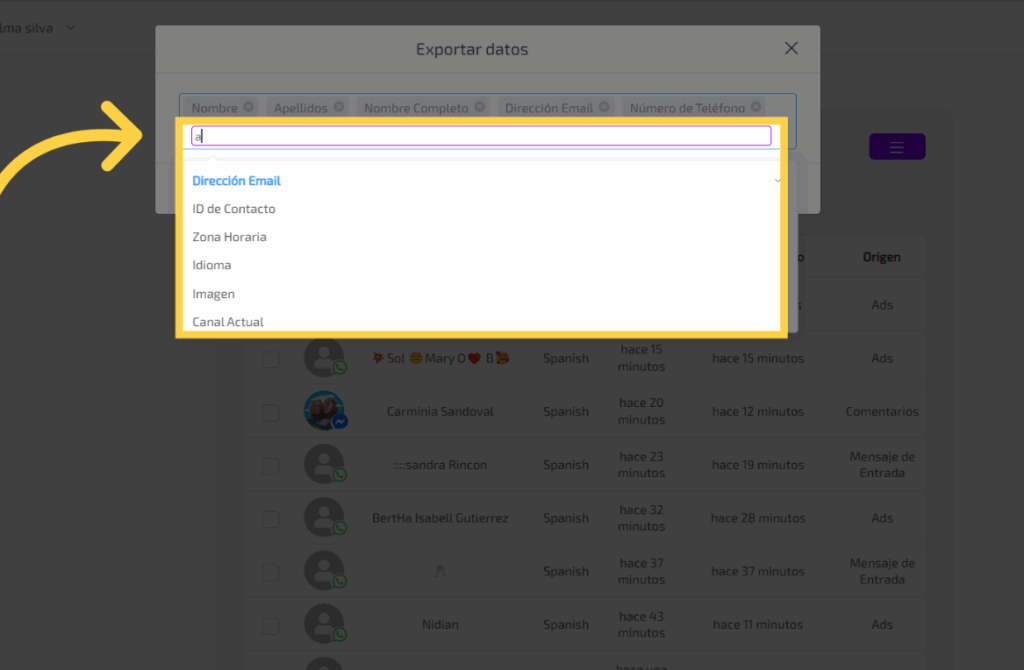Open the purple hamburger menu button
This screenshot has height=670, width=1024.
tap(896, 147)
